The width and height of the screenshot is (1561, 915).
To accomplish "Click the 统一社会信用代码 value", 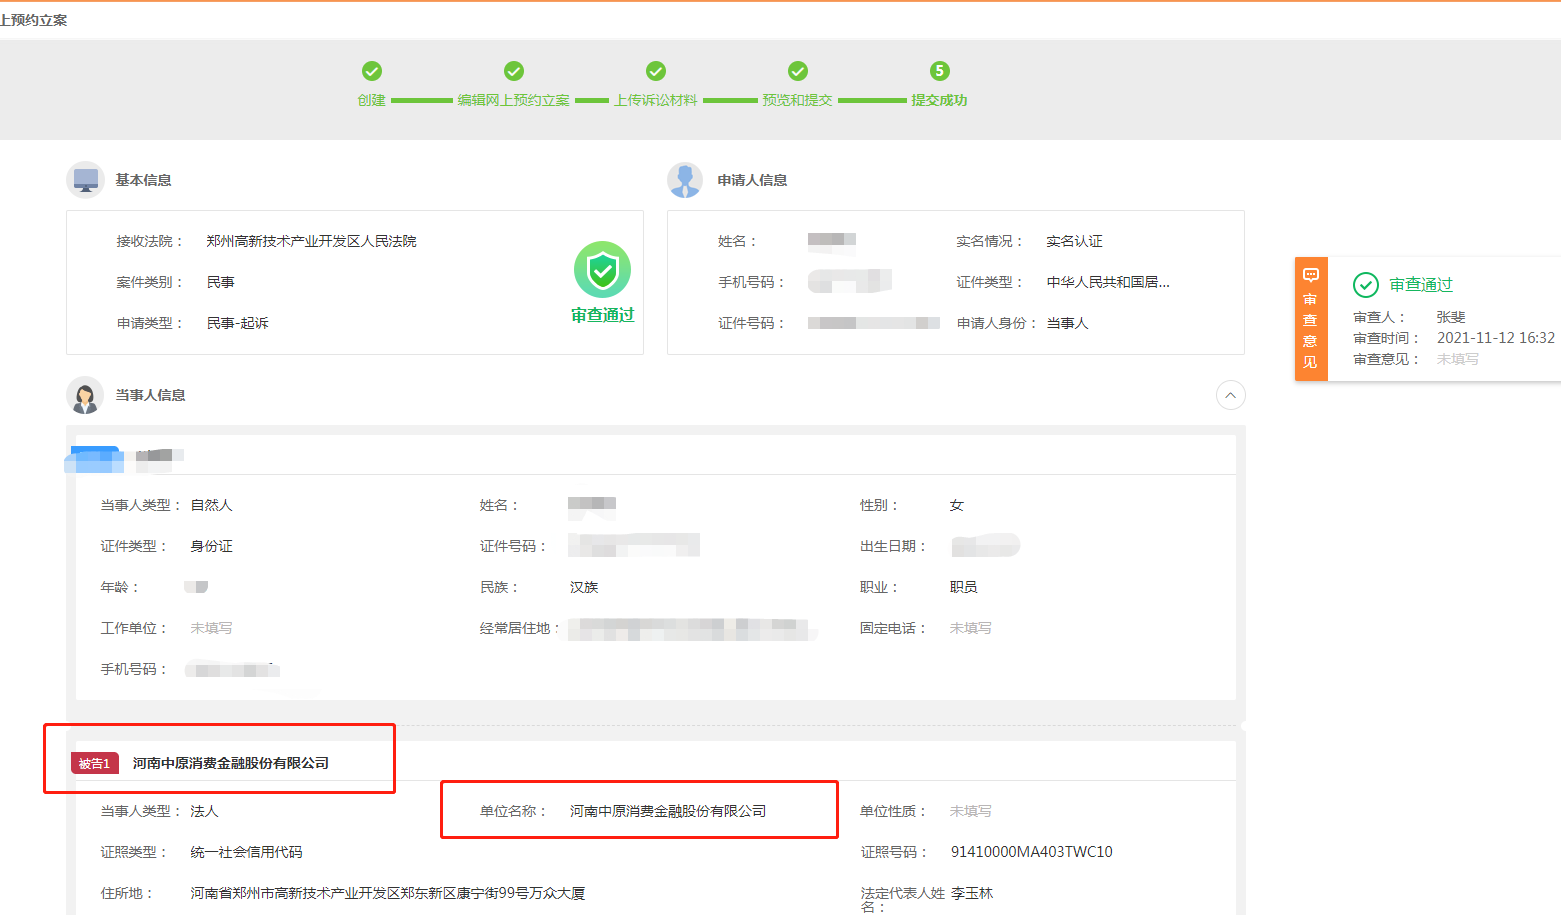I will (247, 852).
